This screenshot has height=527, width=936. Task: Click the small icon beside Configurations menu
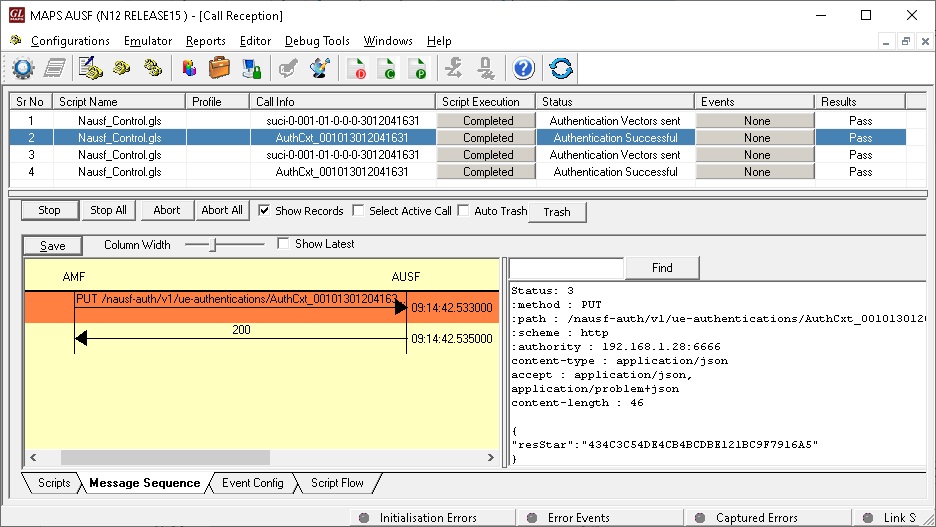click(16, 41)
